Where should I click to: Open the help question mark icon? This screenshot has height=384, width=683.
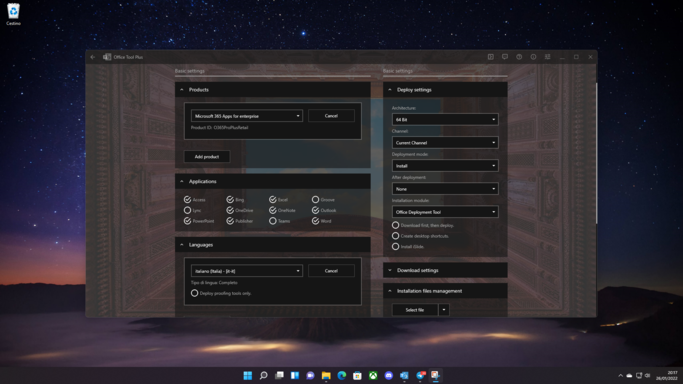(519, 57)
